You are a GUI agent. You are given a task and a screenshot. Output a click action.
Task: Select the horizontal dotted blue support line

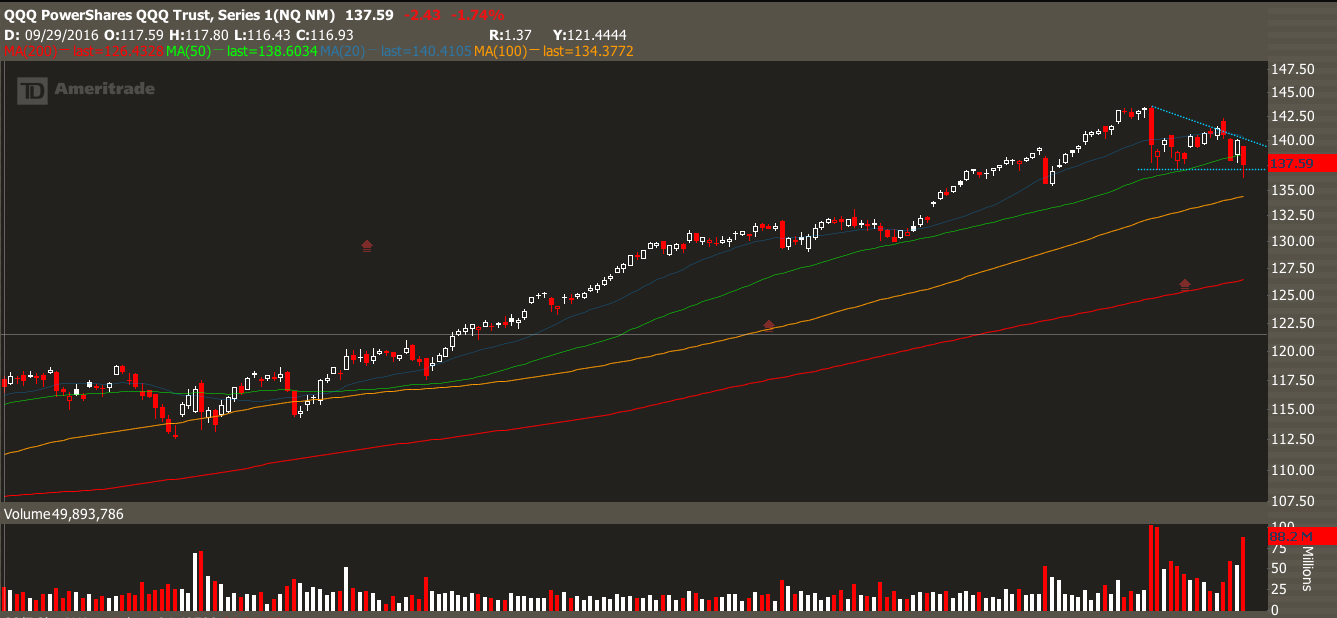[1203, 170]
